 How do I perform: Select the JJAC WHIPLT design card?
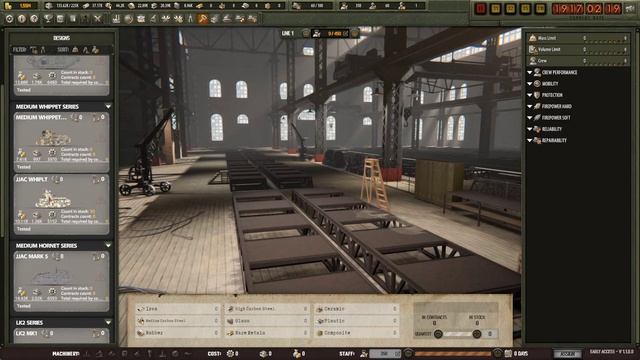tap(62, 204)
